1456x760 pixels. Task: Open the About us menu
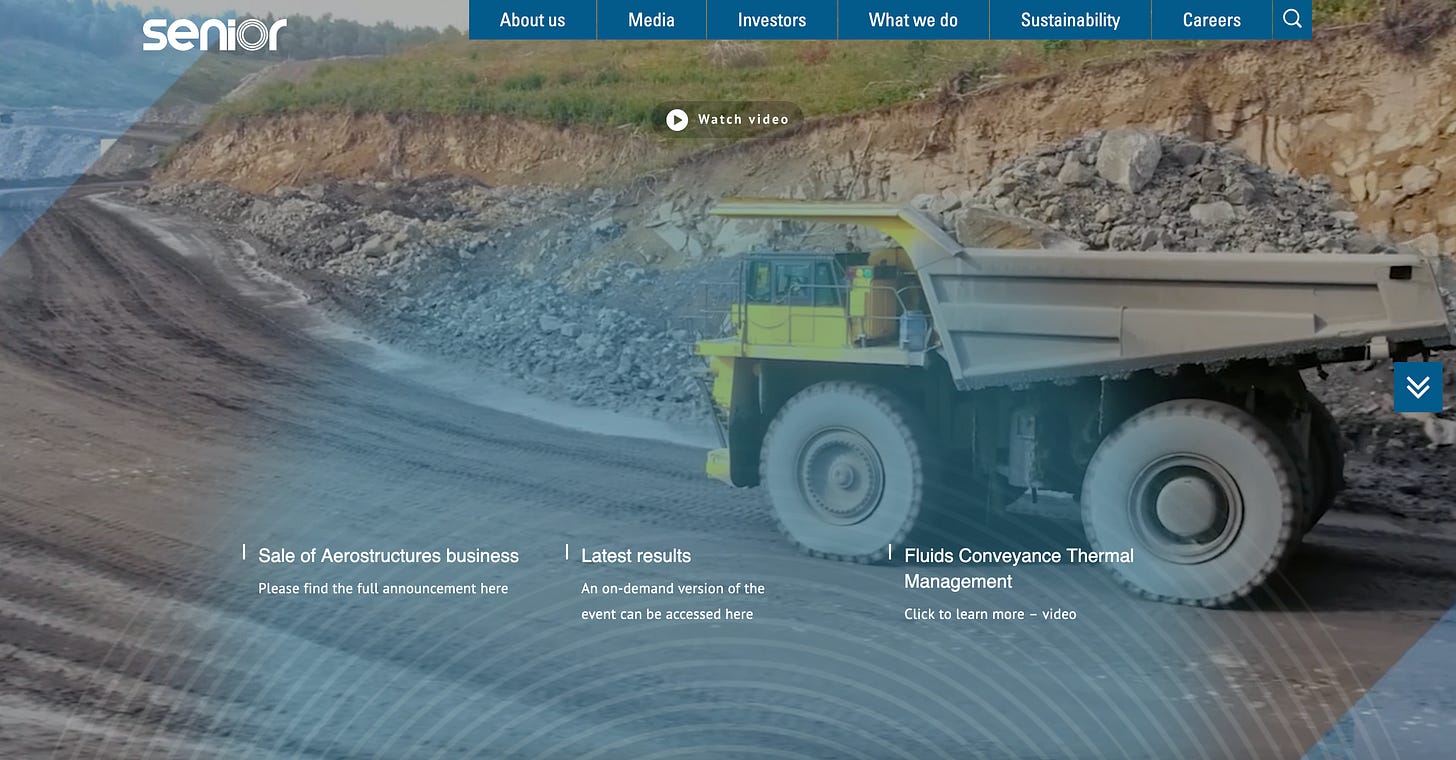(532, 20)
